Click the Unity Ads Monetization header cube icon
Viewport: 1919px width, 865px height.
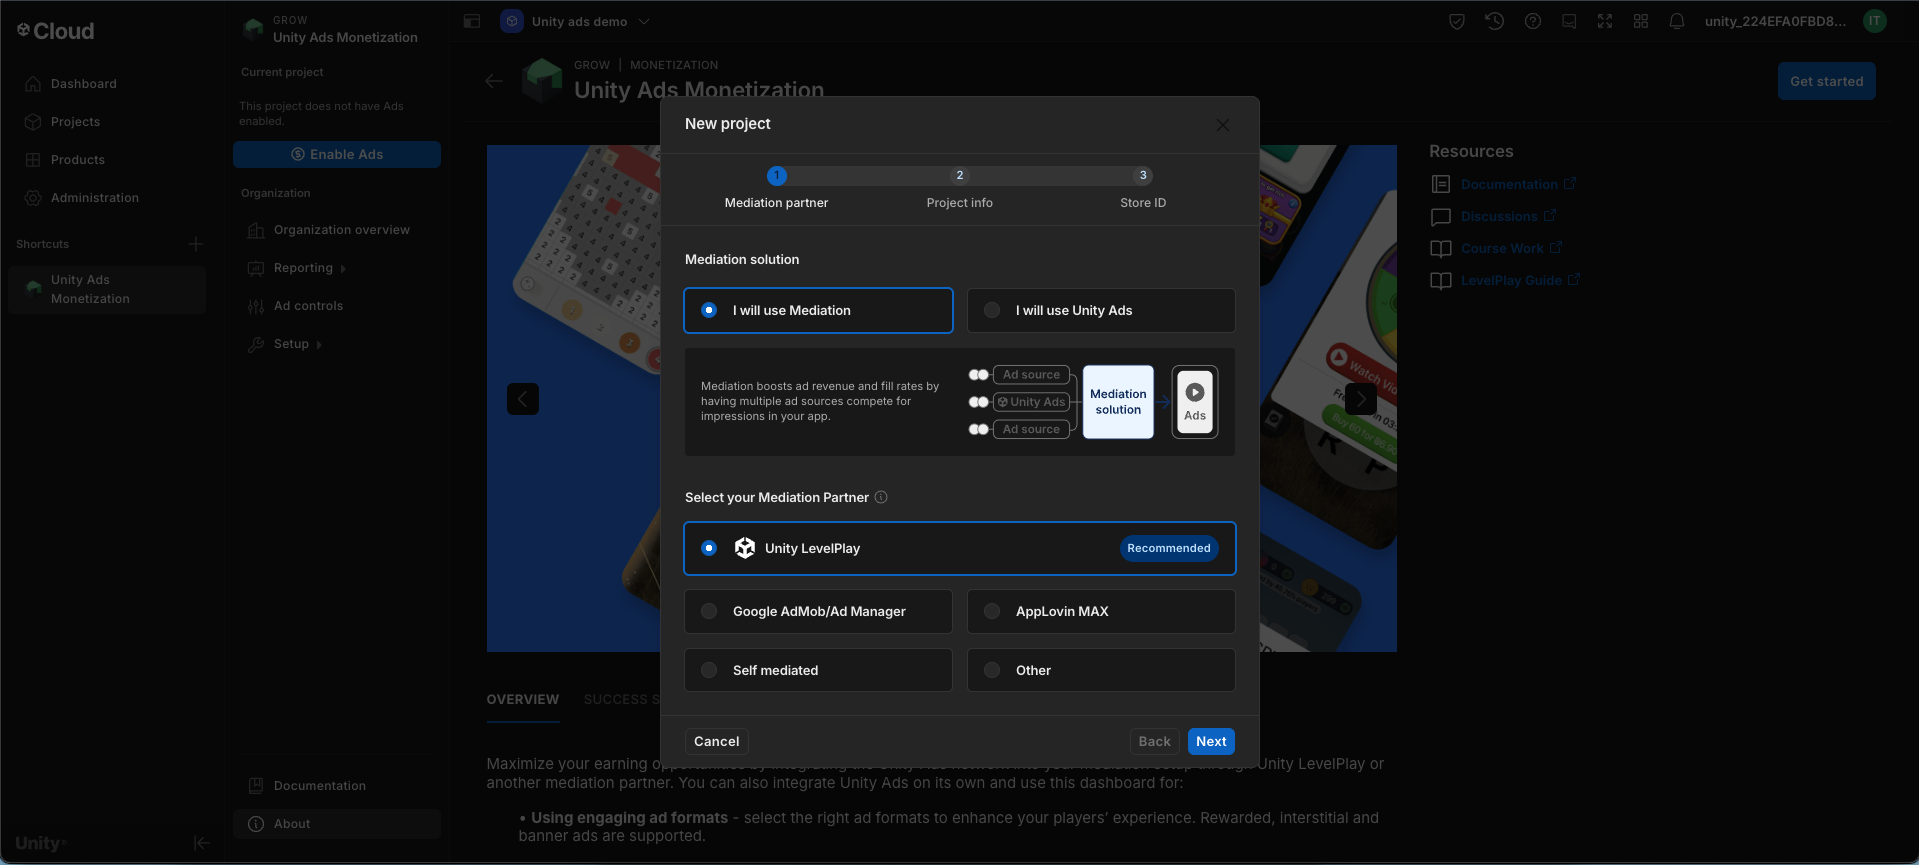tap(543, 80)
